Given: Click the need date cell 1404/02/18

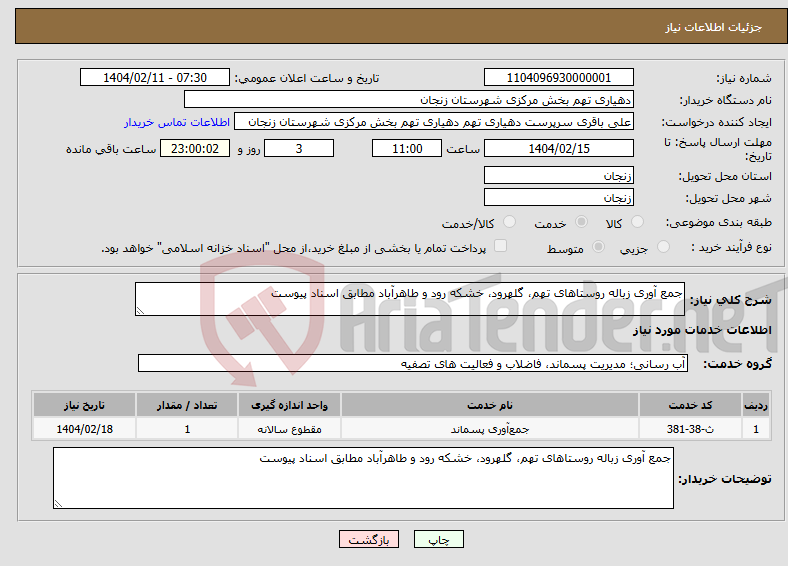Looking at the screenshot, I should 84,429.
